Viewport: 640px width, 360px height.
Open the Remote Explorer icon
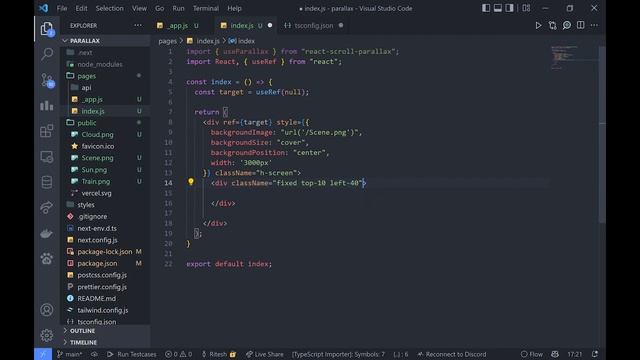pos(47,157)
